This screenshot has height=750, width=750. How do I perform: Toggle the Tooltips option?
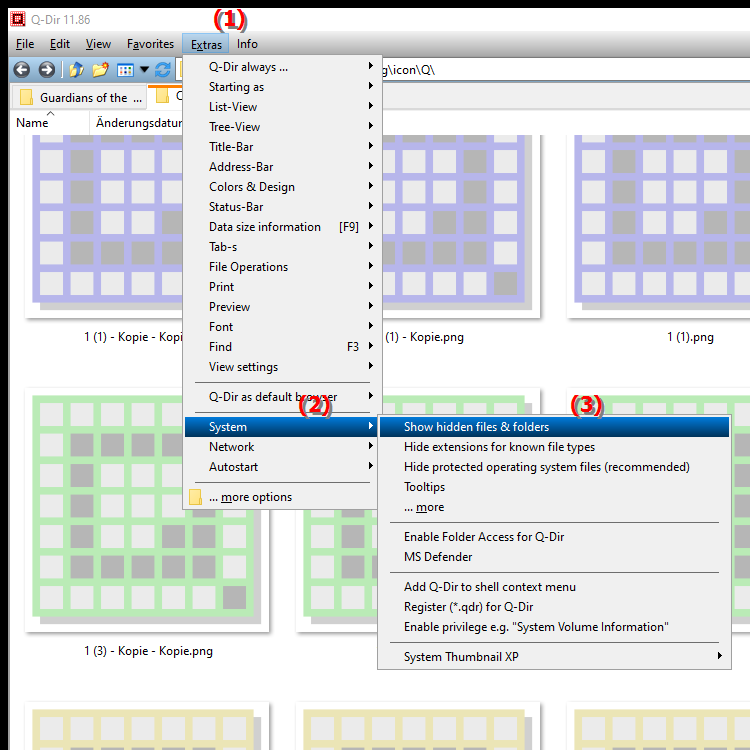coord(554,487)
